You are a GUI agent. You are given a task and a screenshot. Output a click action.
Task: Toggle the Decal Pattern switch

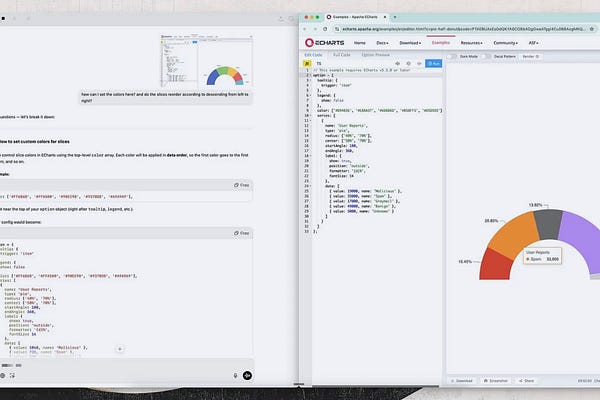pos(486,56)
